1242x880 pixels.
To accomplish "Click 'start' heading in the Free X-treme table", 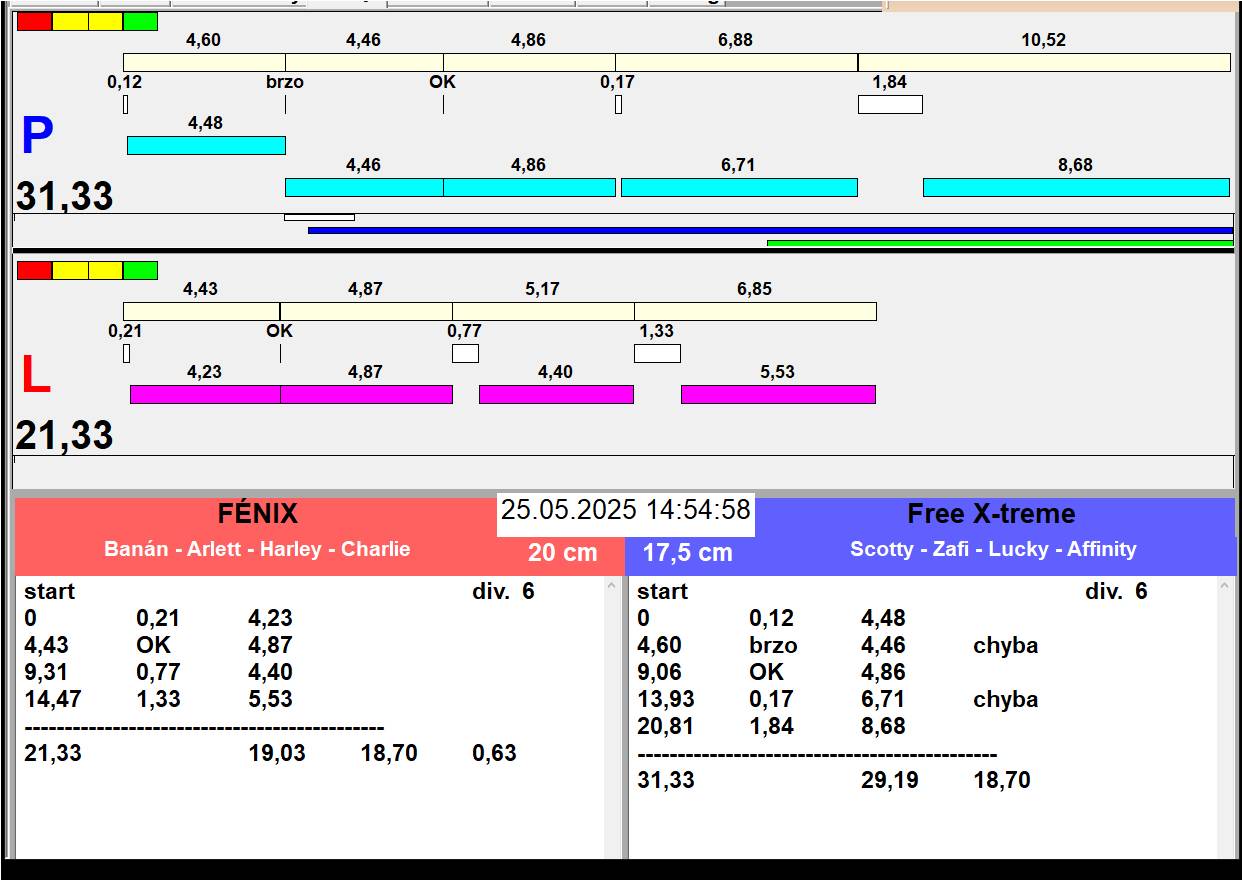I will coord(662,591).
